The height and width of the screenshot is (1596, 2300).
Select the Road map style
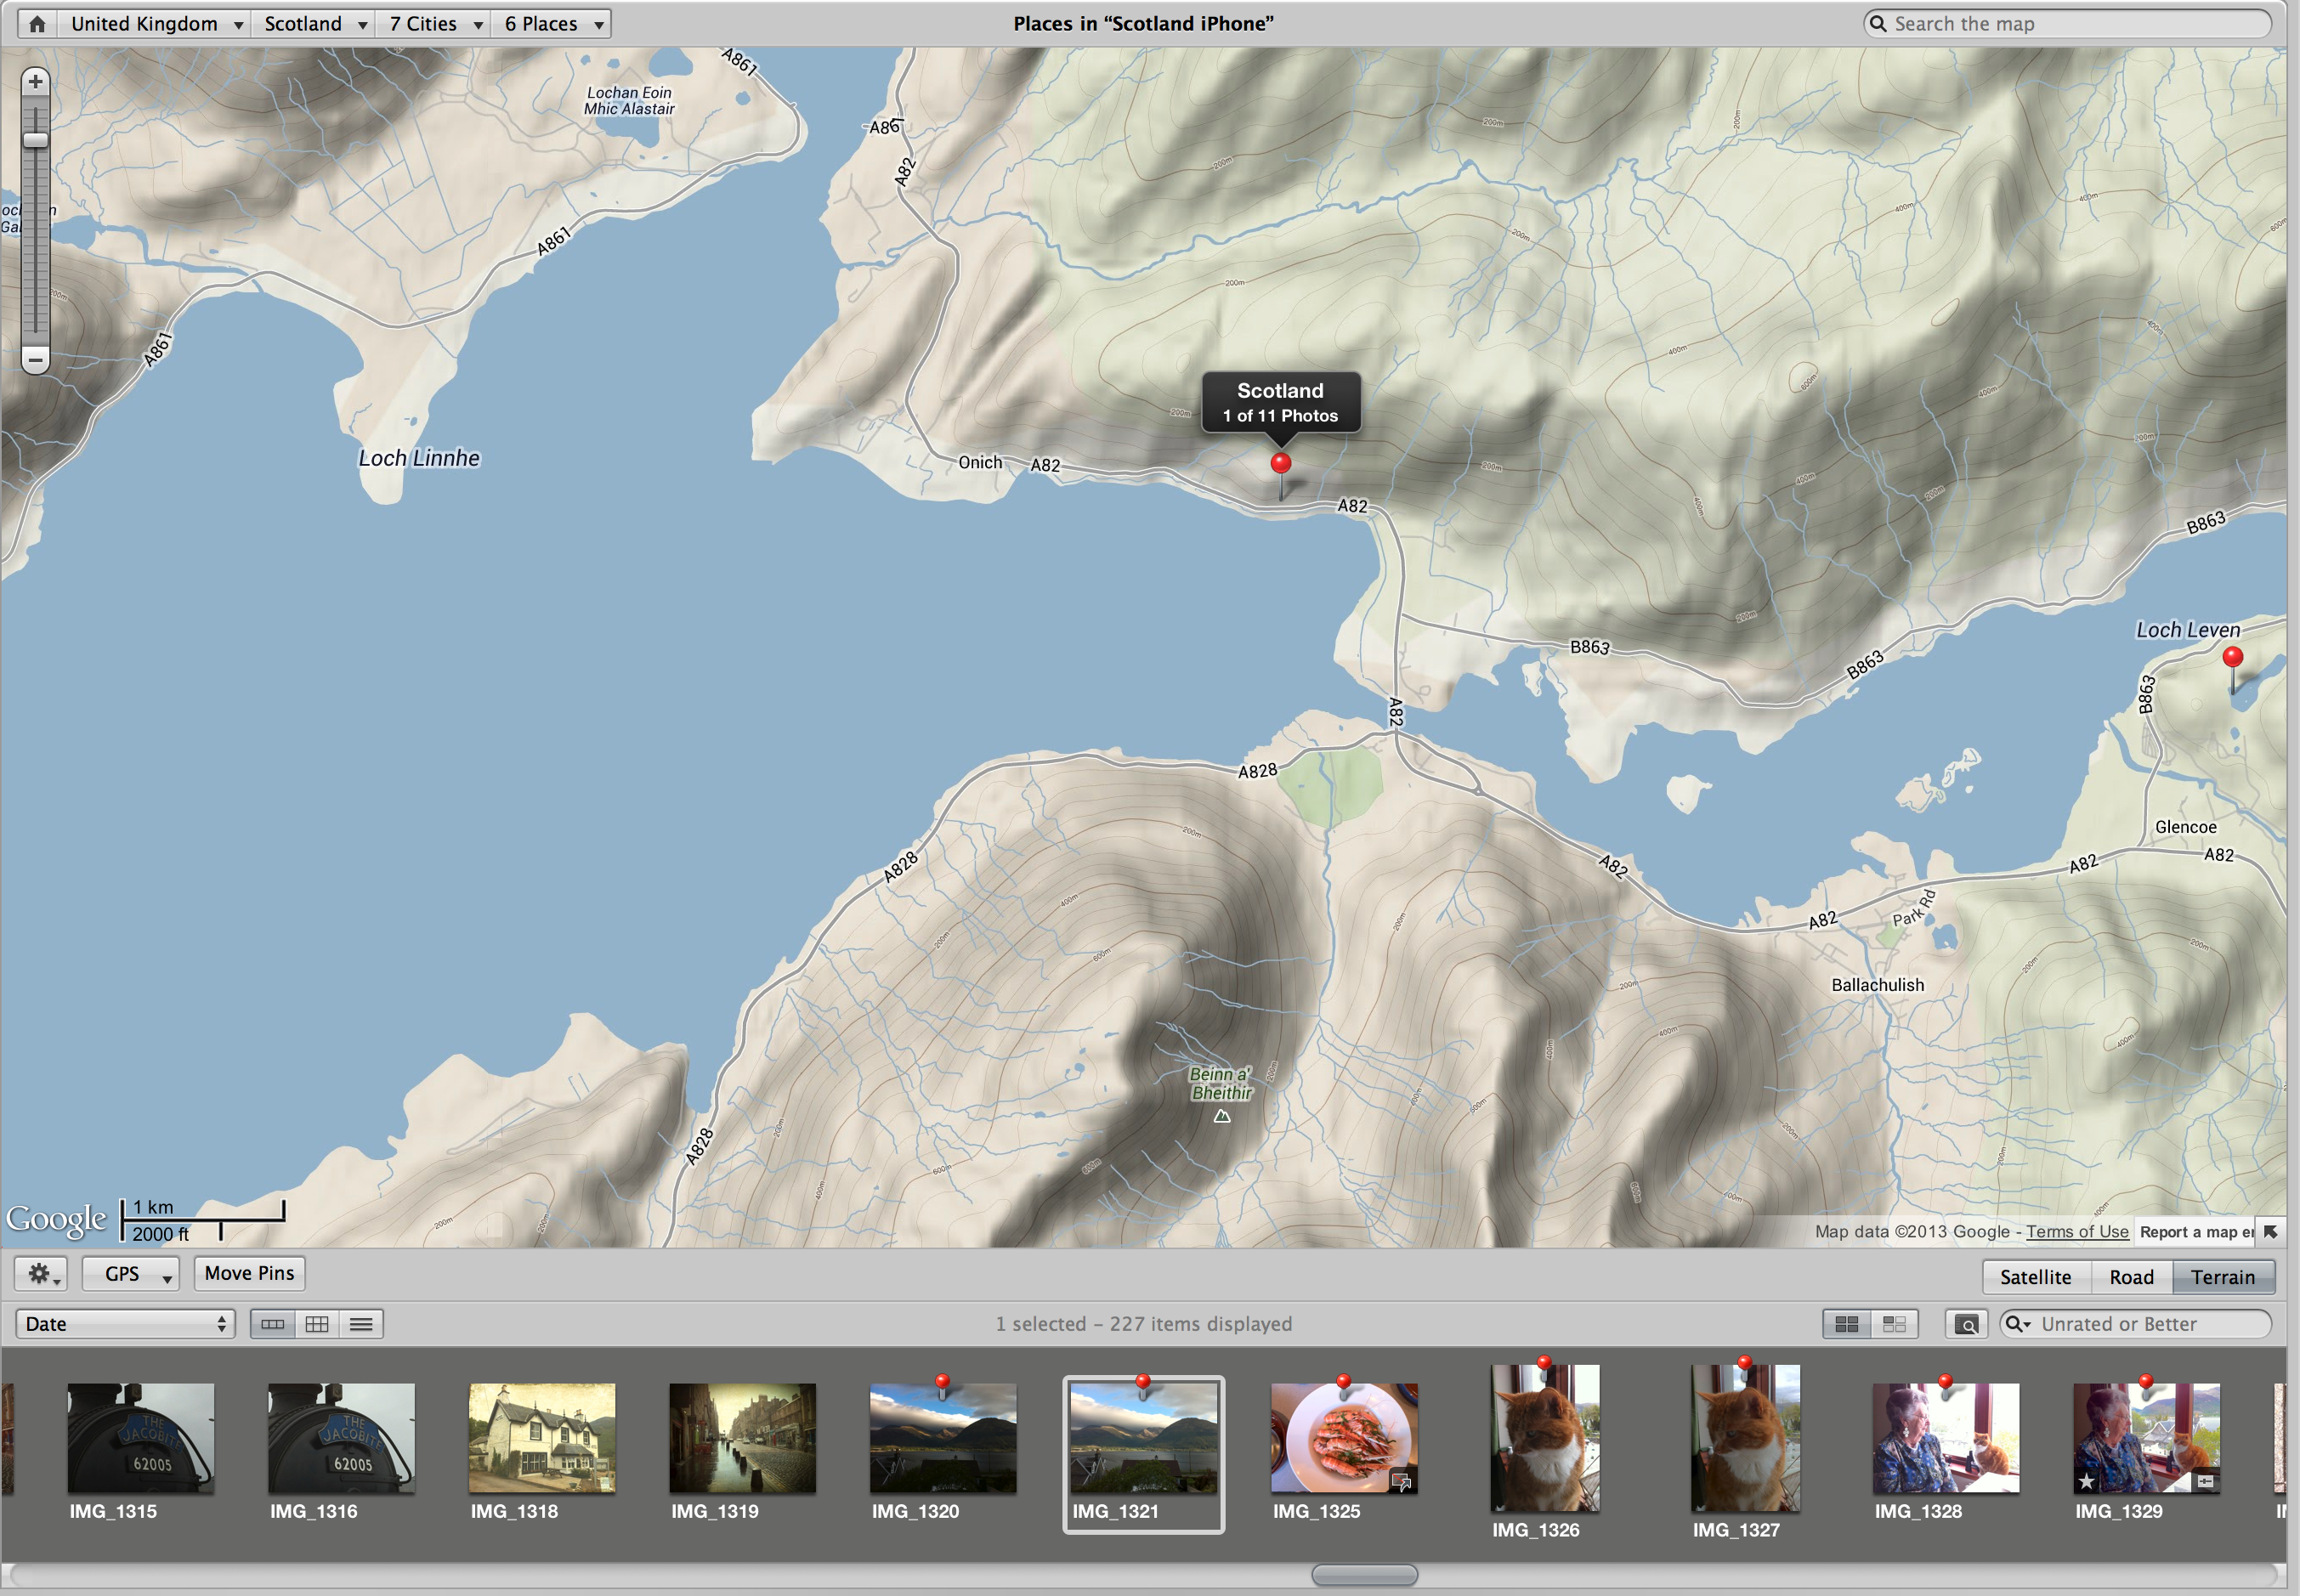[2131, 1277]
